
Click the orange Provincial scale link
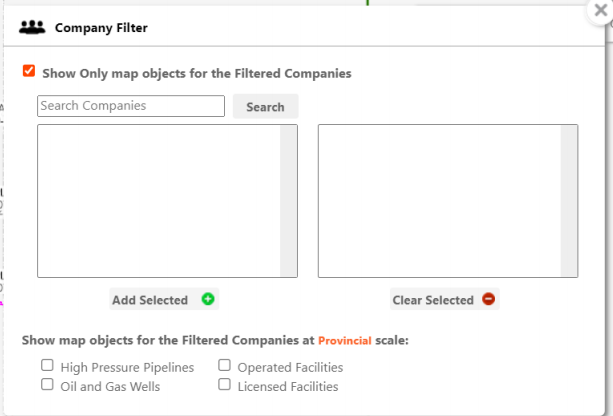click(345, 341)
